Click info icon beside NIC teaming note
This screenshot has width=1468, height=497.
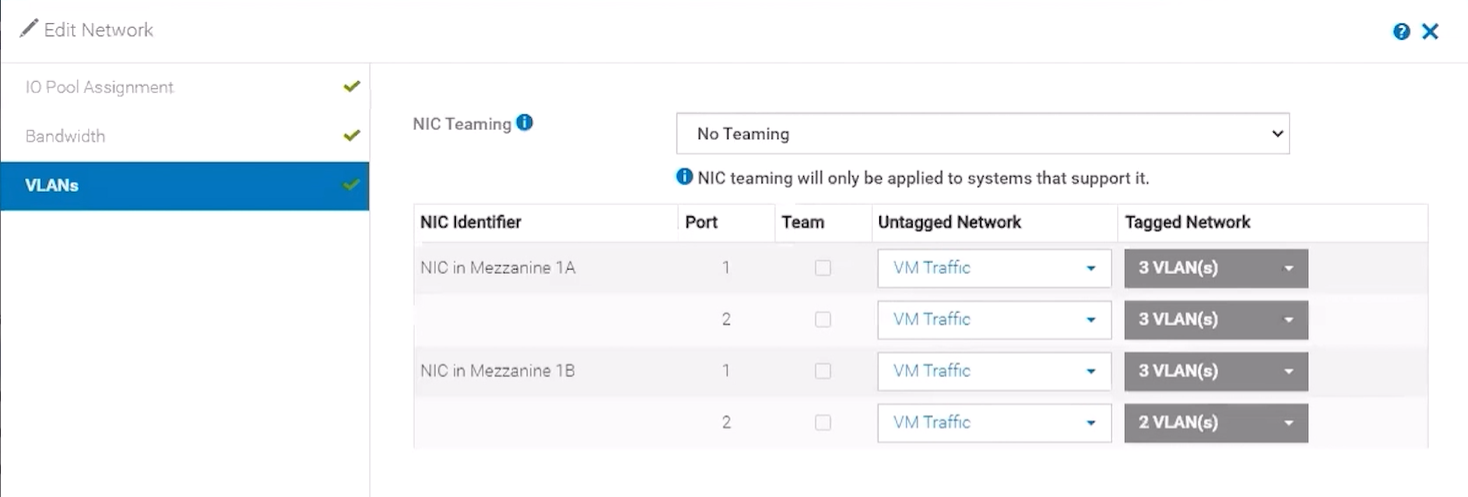pyautogui.click(x=685, y=177)
